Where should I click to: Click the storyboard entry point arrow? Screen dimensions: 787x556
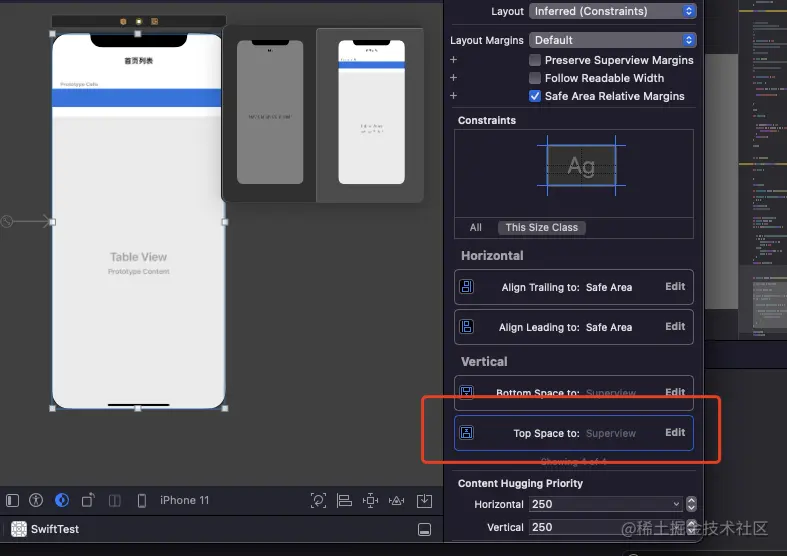point(28,221)
